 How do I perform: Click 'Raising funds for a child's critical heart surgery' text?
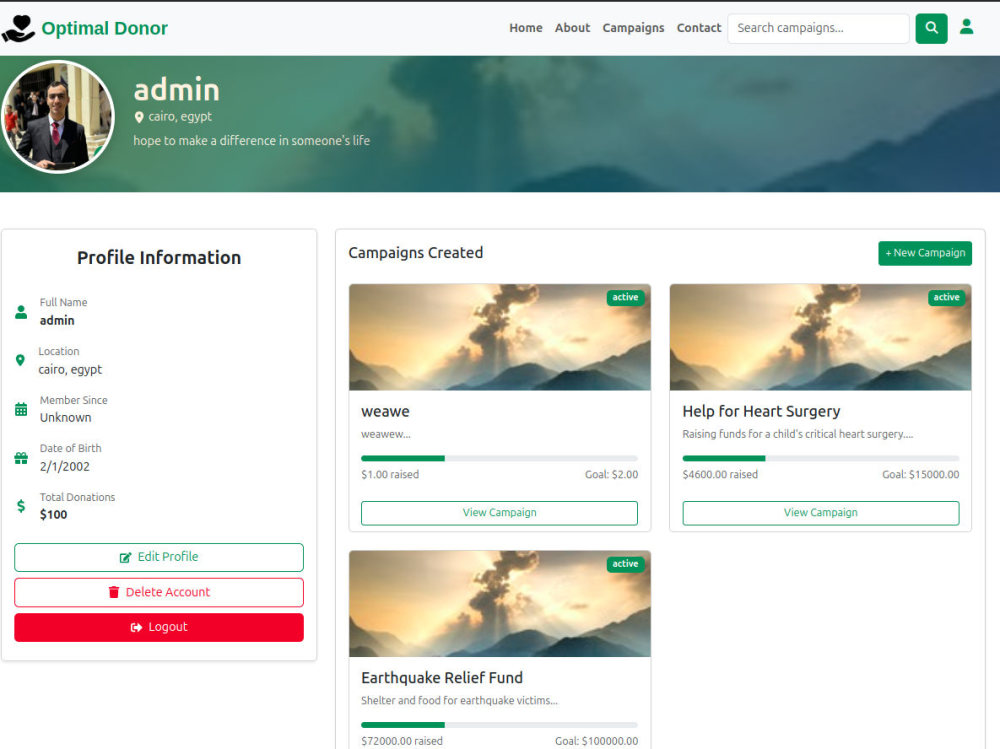click(x=798, y=434)
